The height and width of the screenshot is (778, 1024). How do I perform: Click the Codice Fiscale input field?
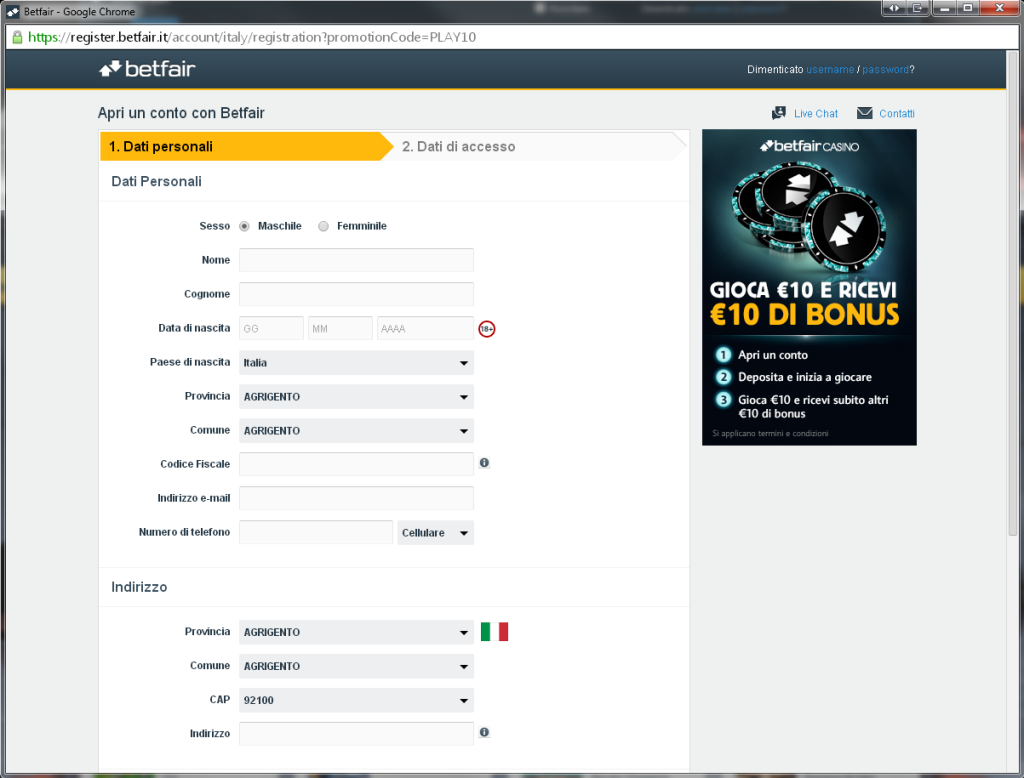(x=356, y=464)
